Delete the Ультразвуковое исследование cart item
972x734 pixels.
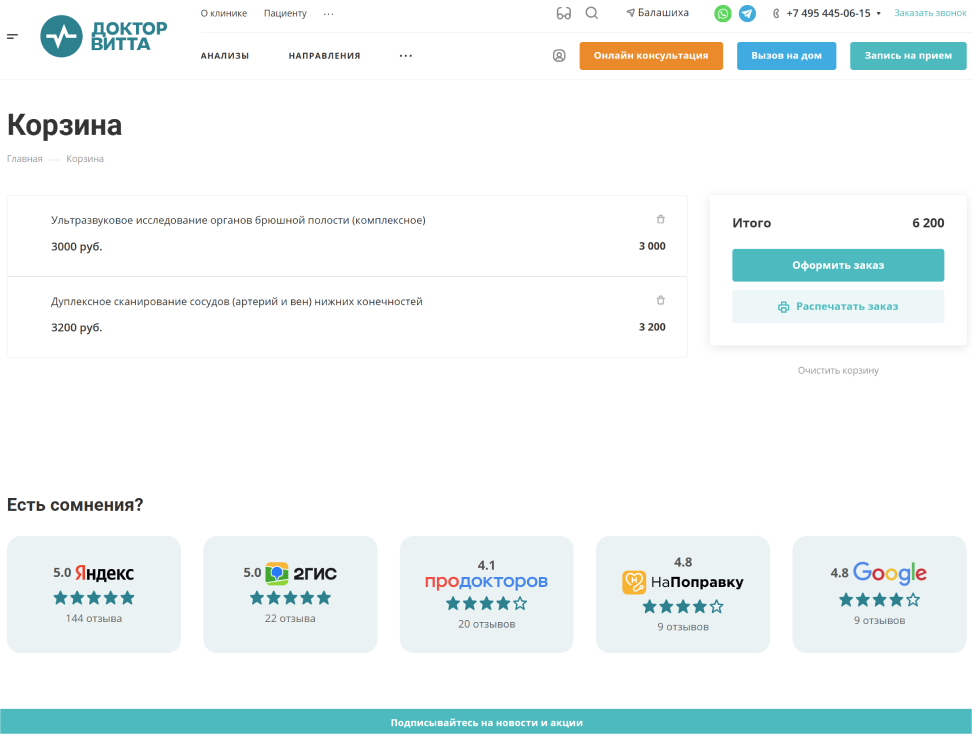click(661, 219)
